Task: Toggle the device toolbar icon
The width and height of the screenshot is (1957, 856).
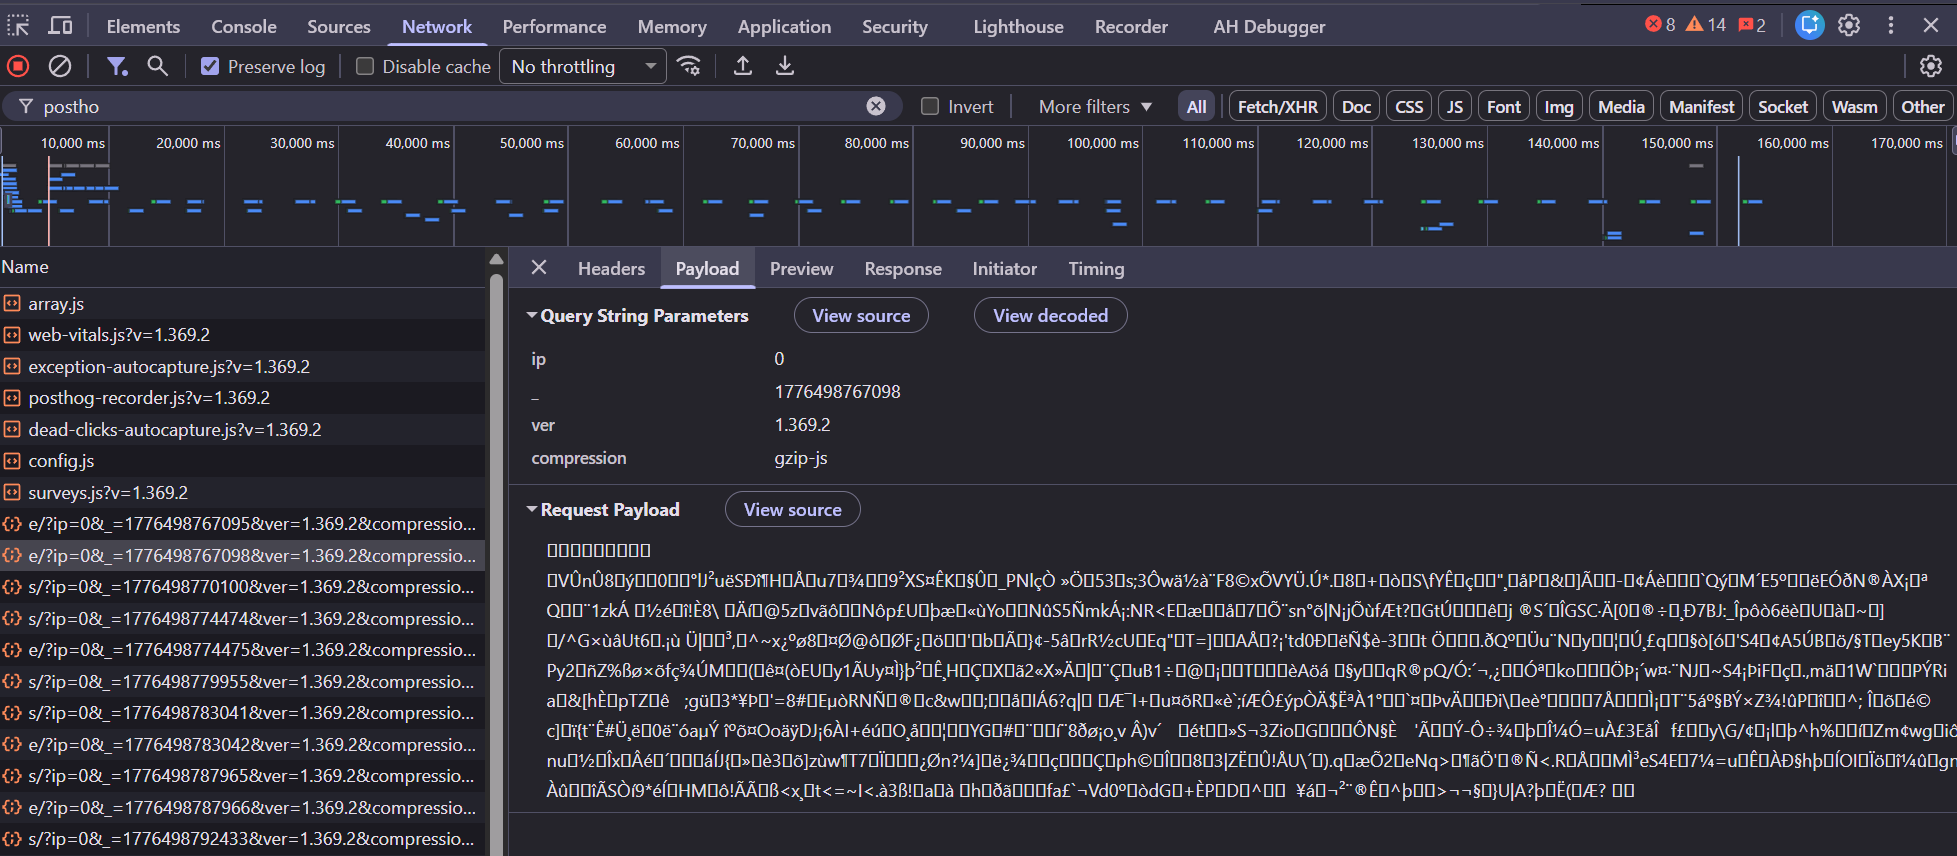Action: (61, 26)
